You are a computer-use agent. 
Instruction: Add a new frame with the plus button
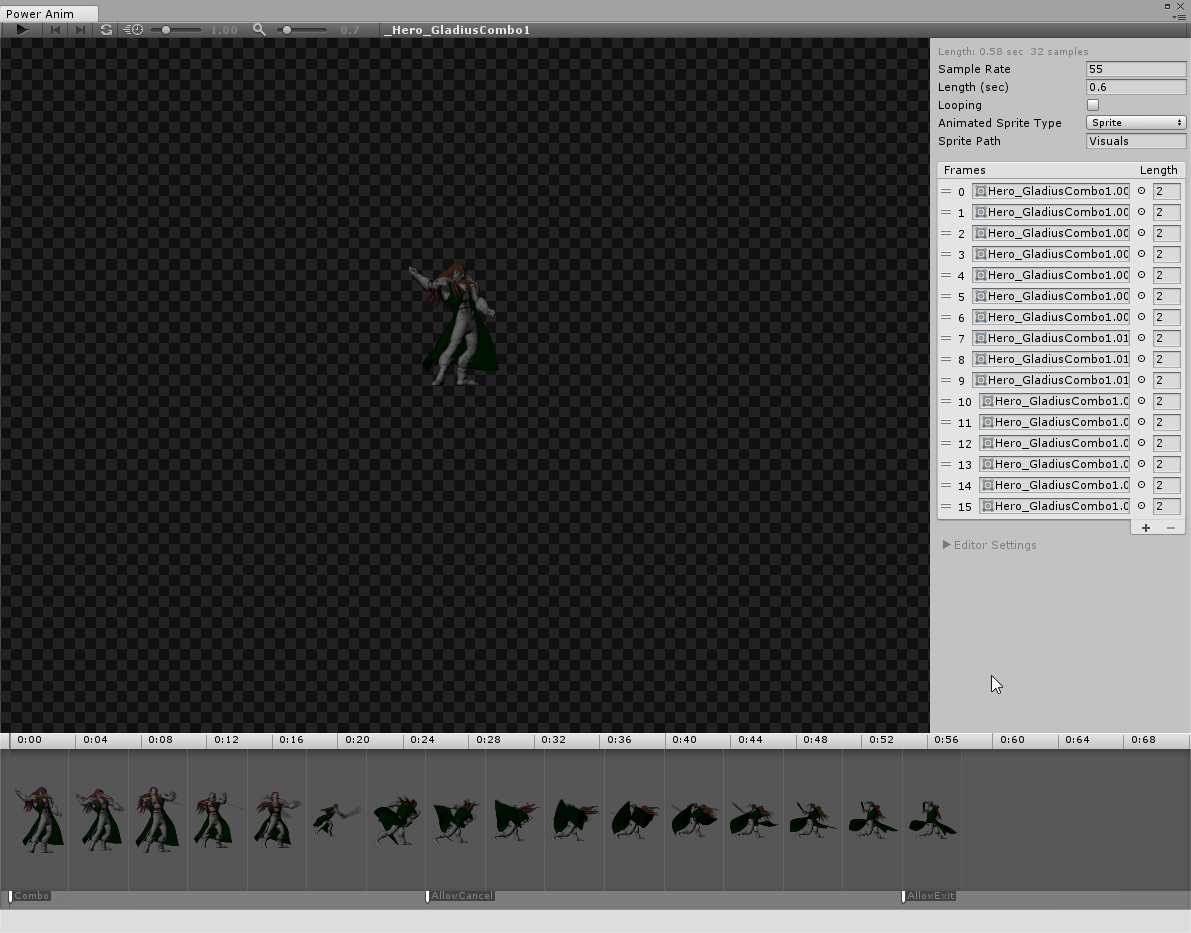click(x=1145, y=528)
